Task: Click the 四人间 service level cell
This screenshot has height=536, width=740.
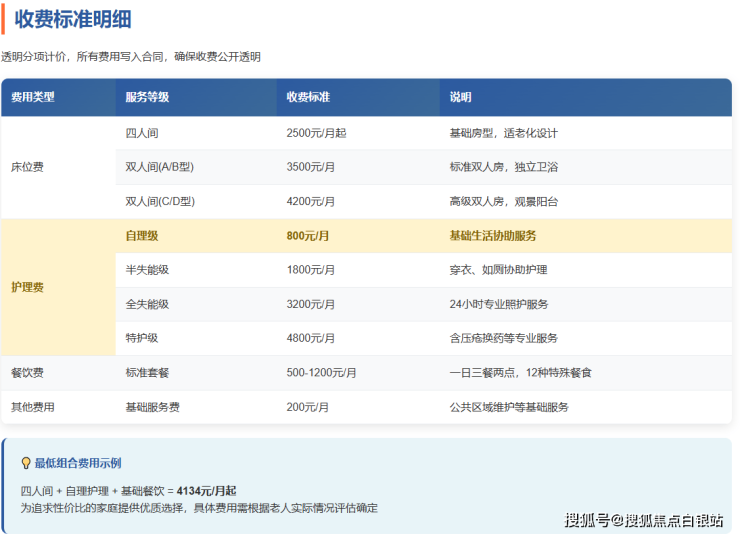Action: pyautogui.click(x=142, y=133)
